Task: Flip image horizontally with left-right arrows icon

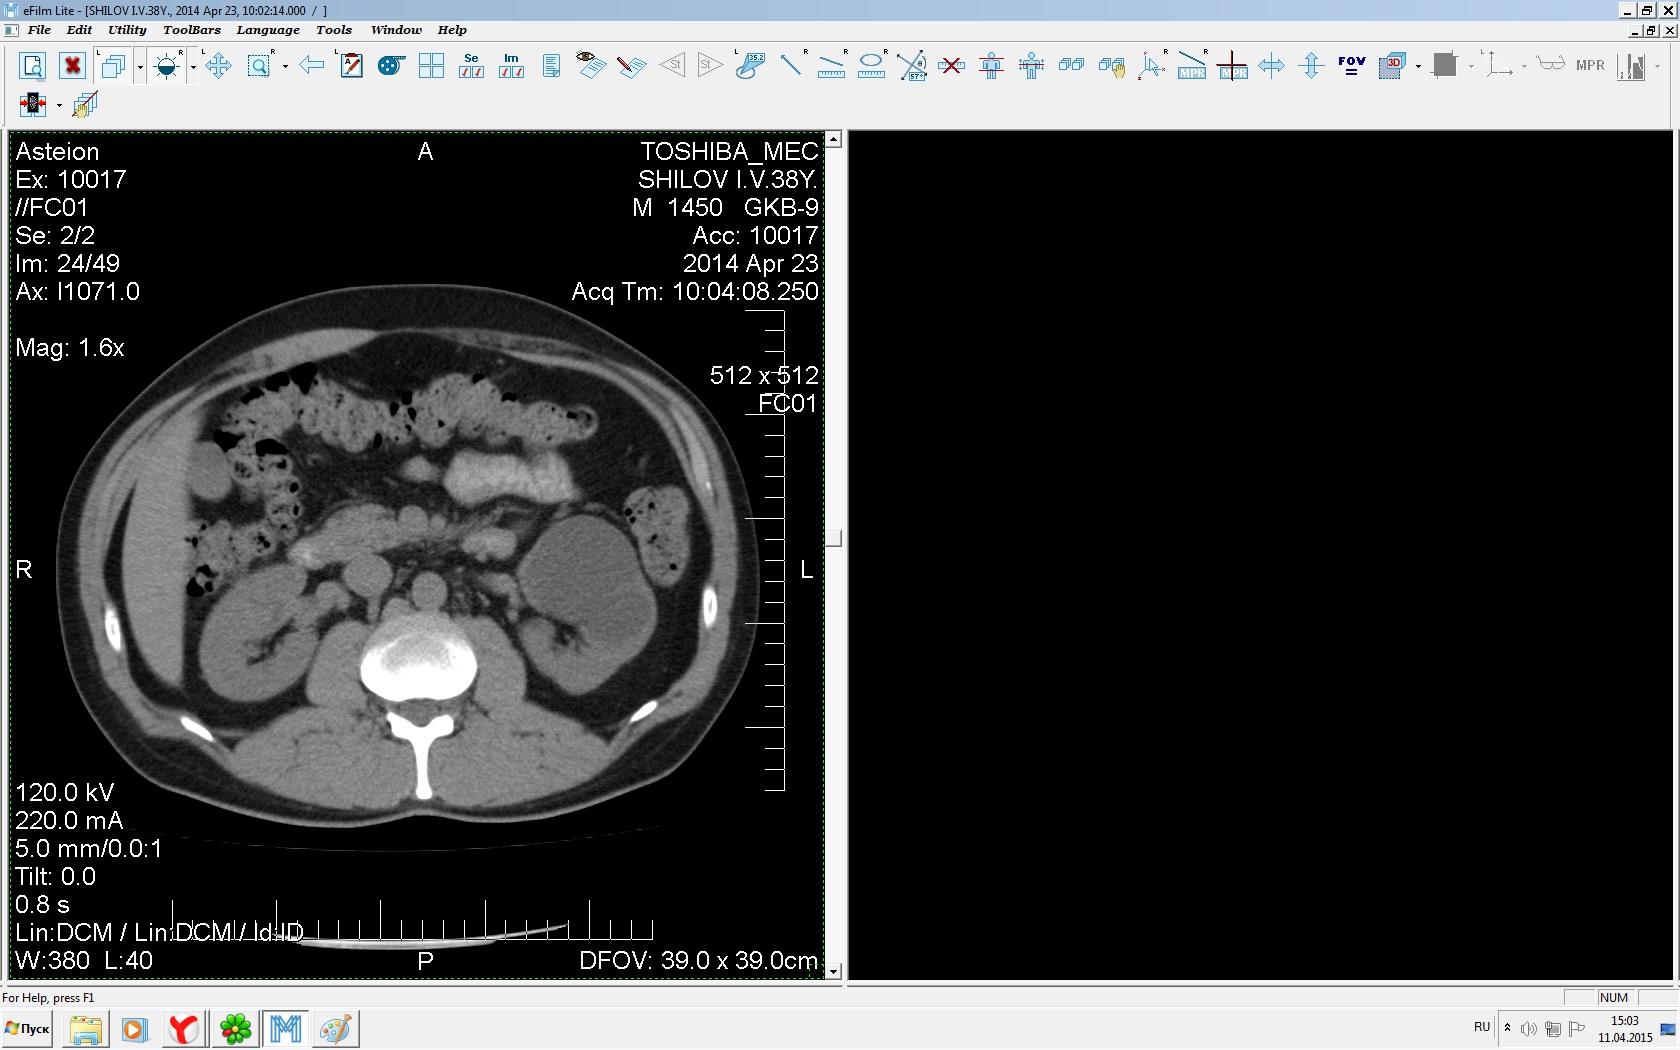Action: (x=1271, y=67)
